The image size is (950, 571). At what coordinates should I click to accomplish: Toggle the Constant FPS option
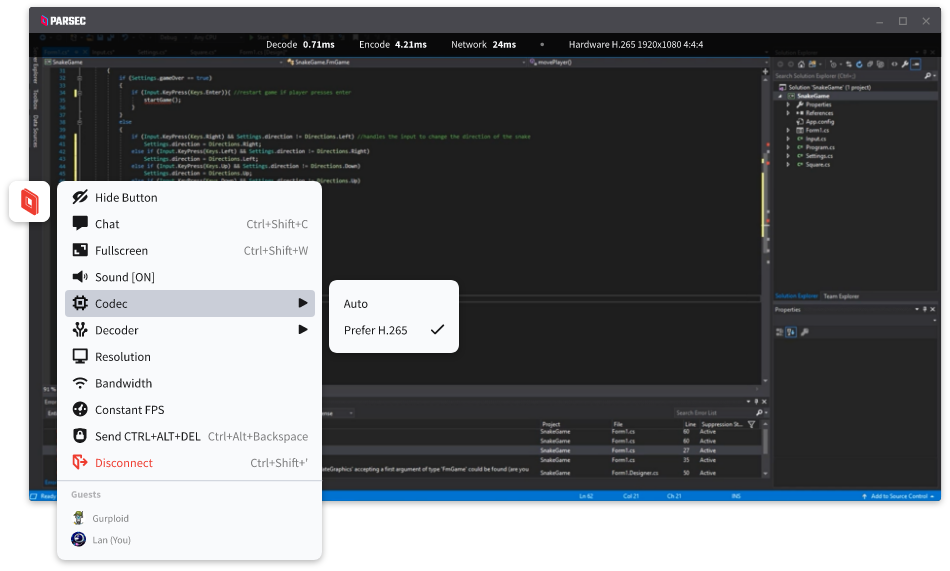coord(190,410)
